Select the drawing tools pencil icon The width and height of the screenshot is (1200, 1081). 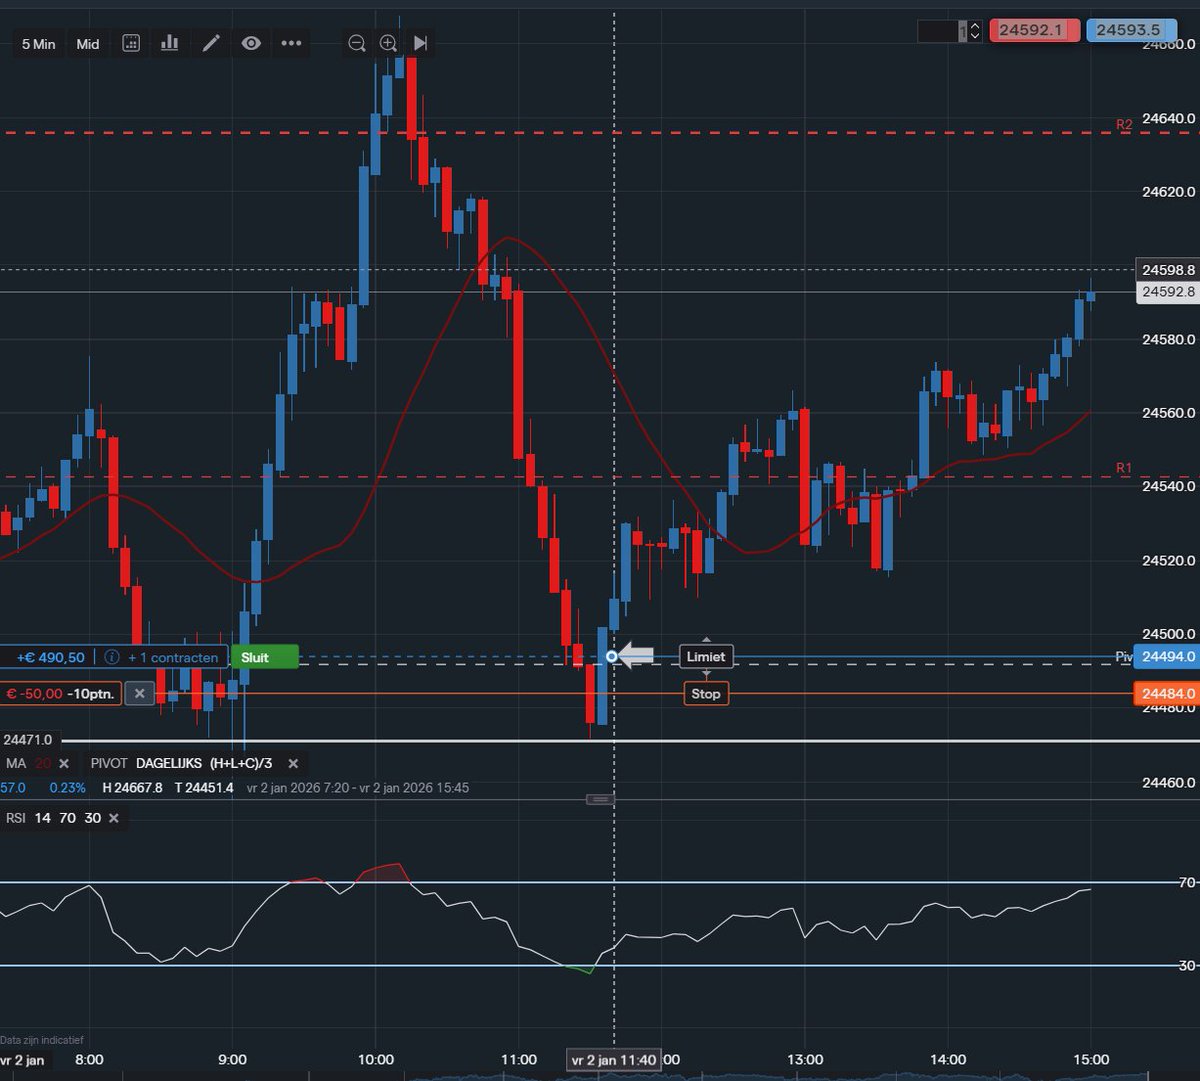[211, 43]
